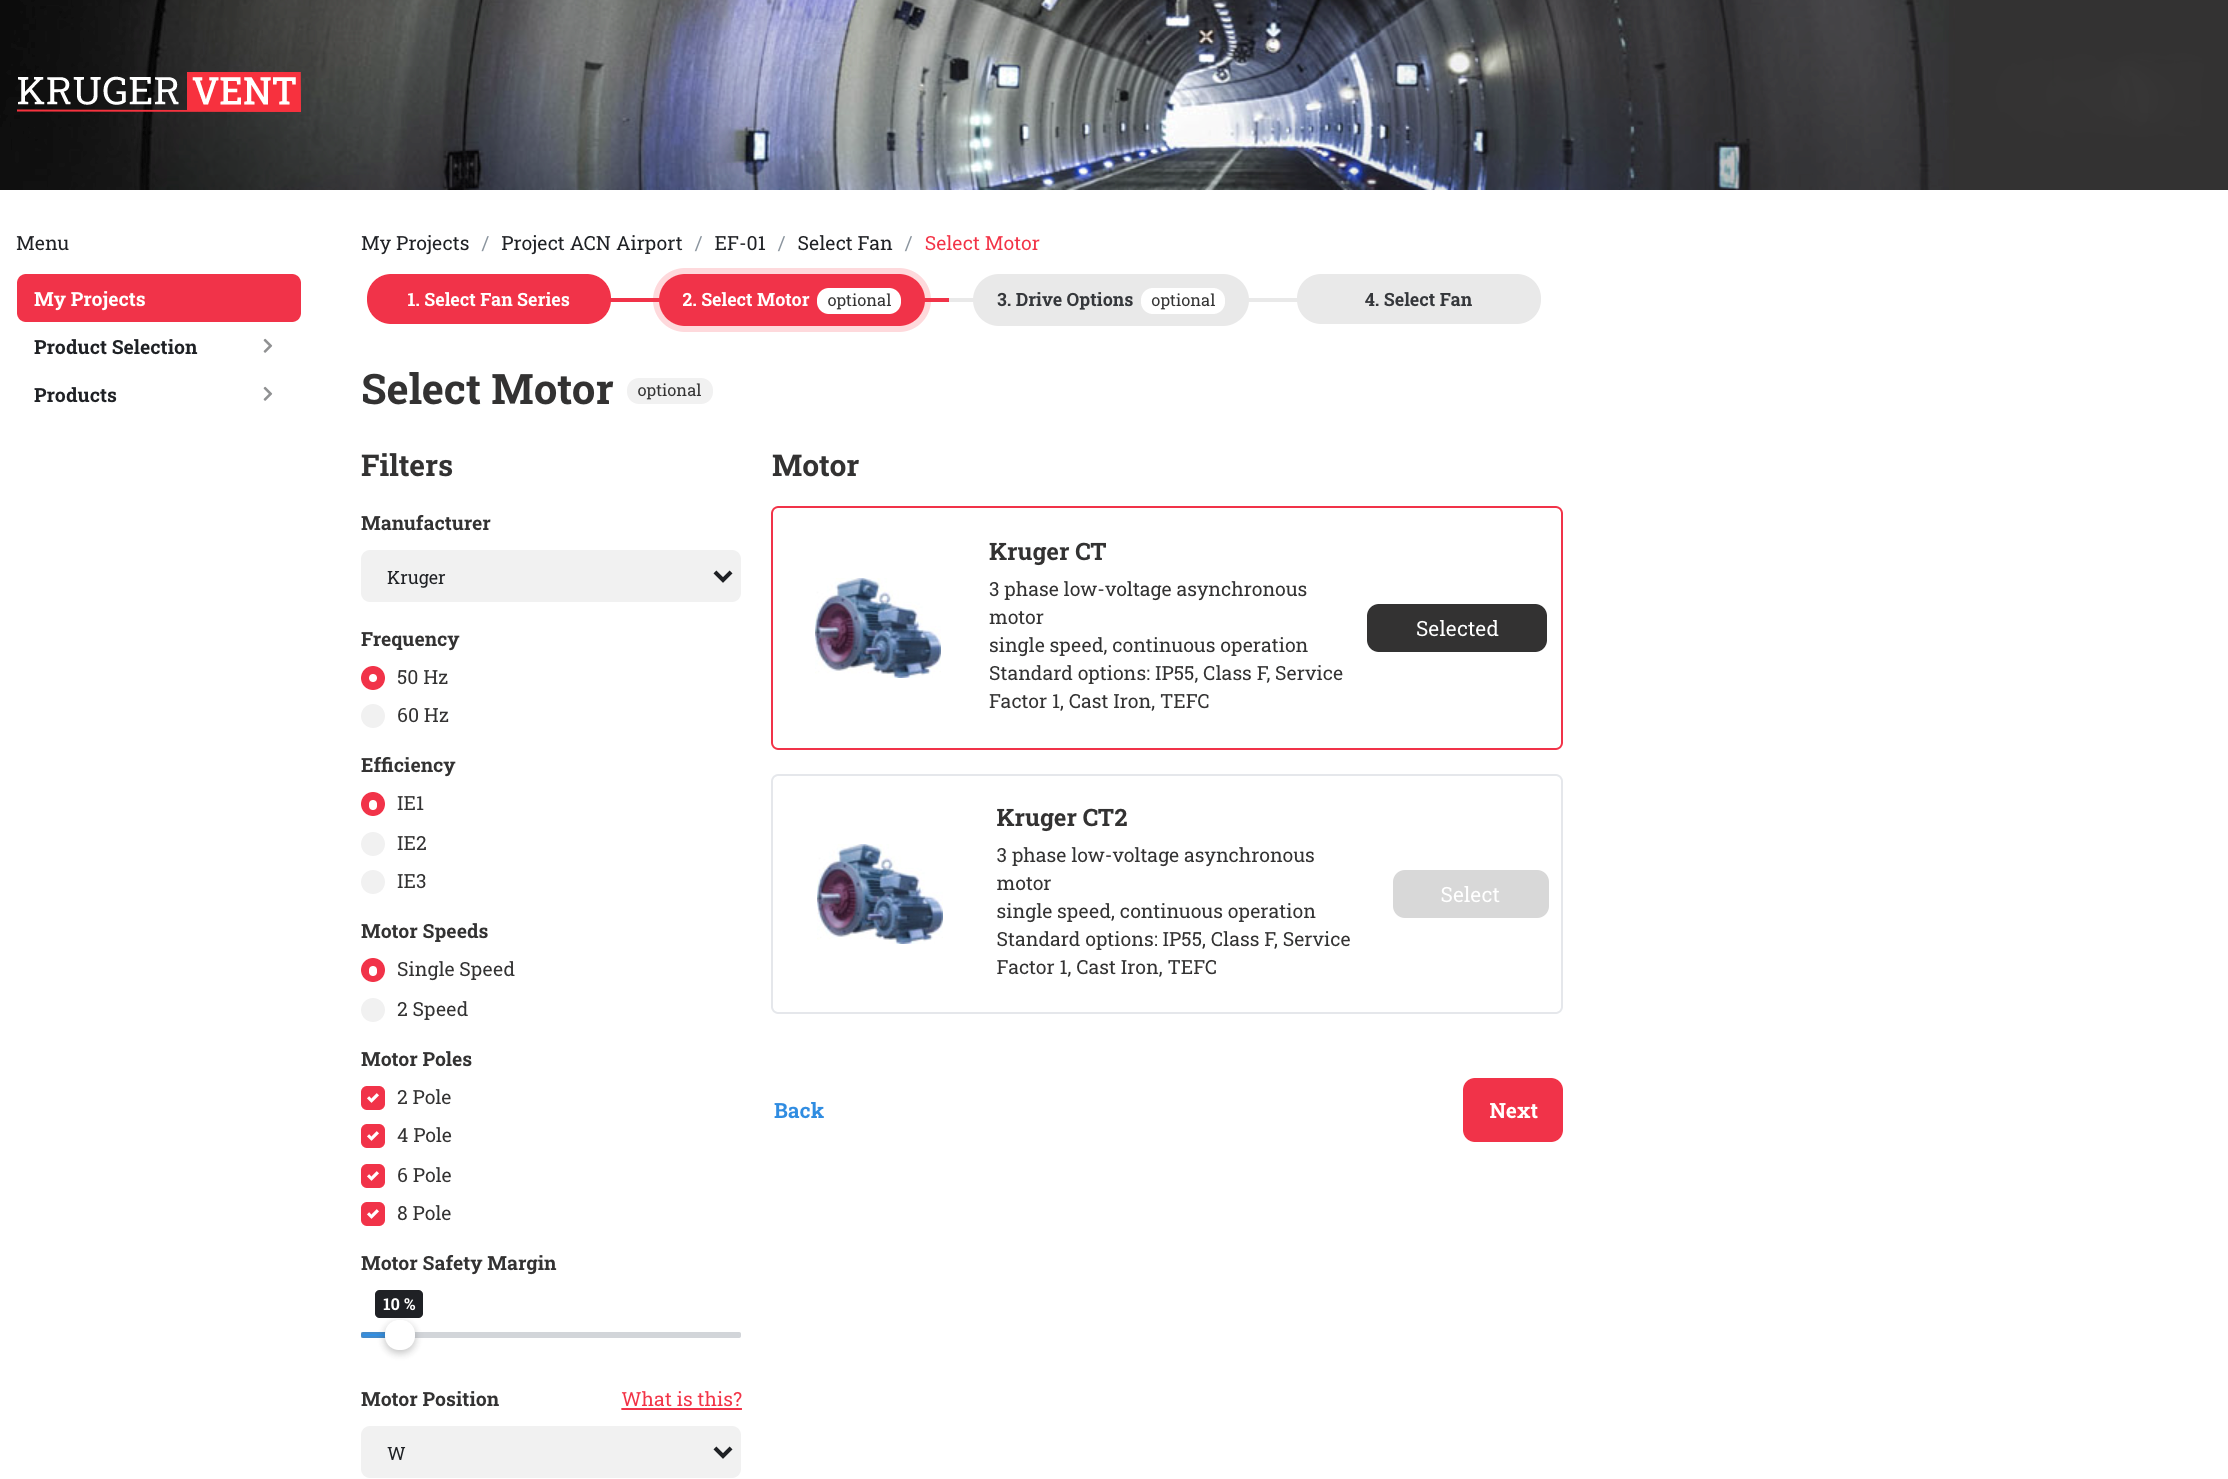
Task: Uncheck the 4 Pole checkbox
Action: pyautogui.click(x=373, y=1135)
